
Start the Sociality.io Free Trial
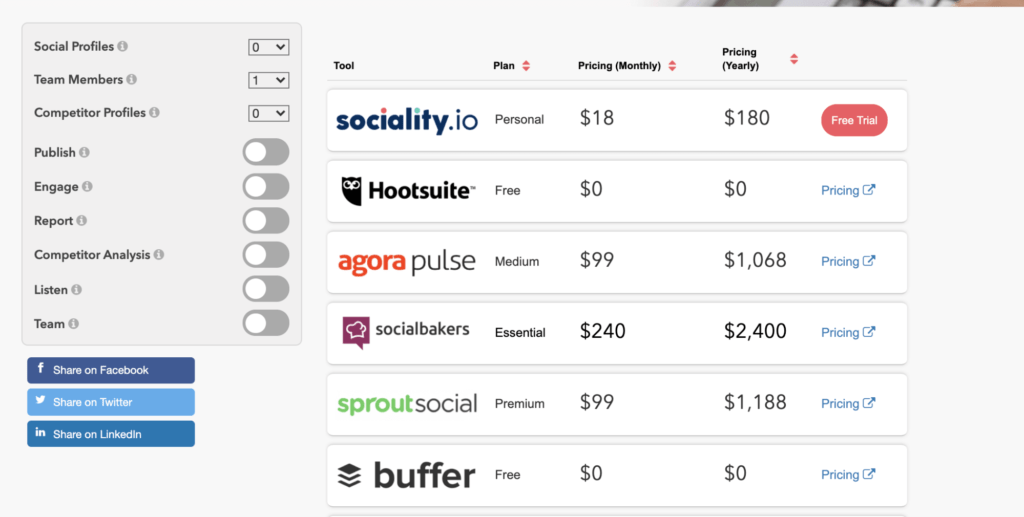tap(854, 120)
